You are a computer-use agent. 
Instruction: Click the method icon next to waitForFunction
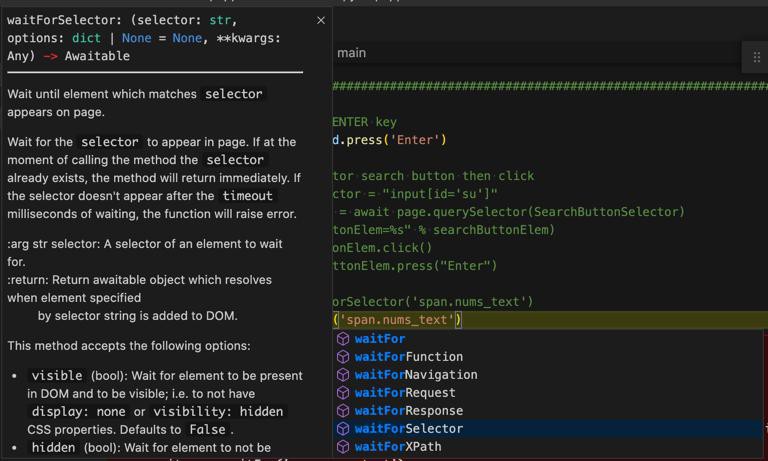tap(343, 357)
